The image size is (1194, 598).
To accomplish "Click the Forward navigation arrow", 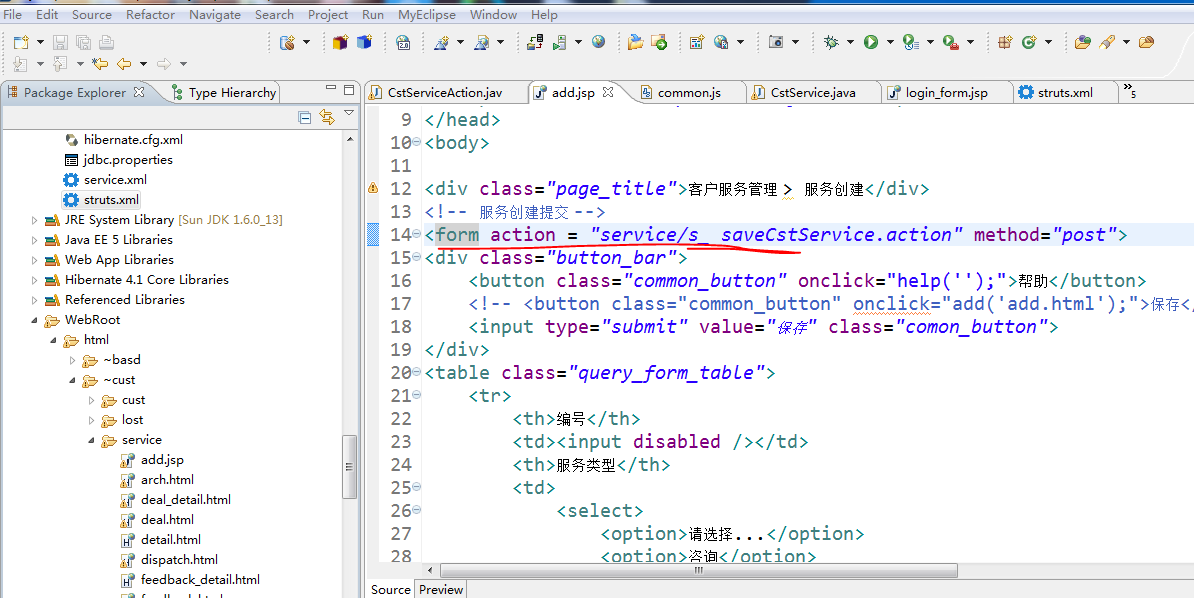I will coord(164,64).
